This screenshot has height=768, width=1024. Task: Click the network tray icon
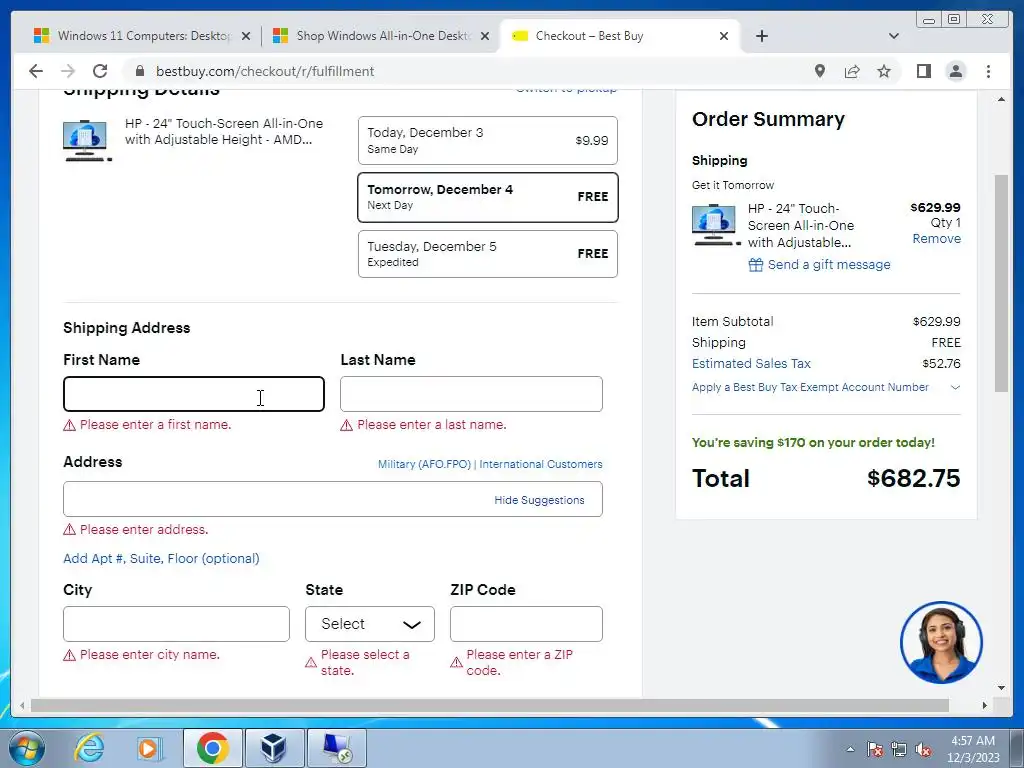(x=899, y=749)
